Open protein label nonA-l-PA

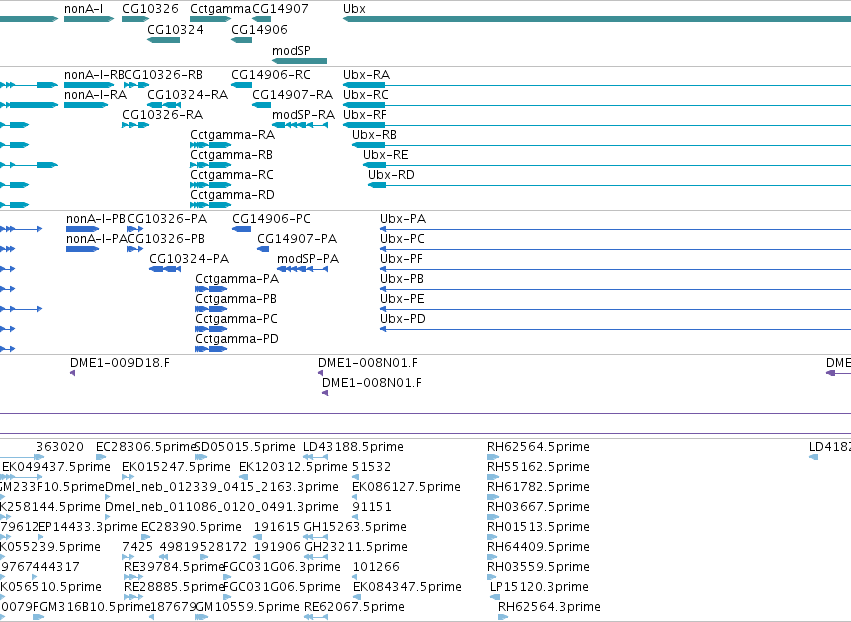97,239
